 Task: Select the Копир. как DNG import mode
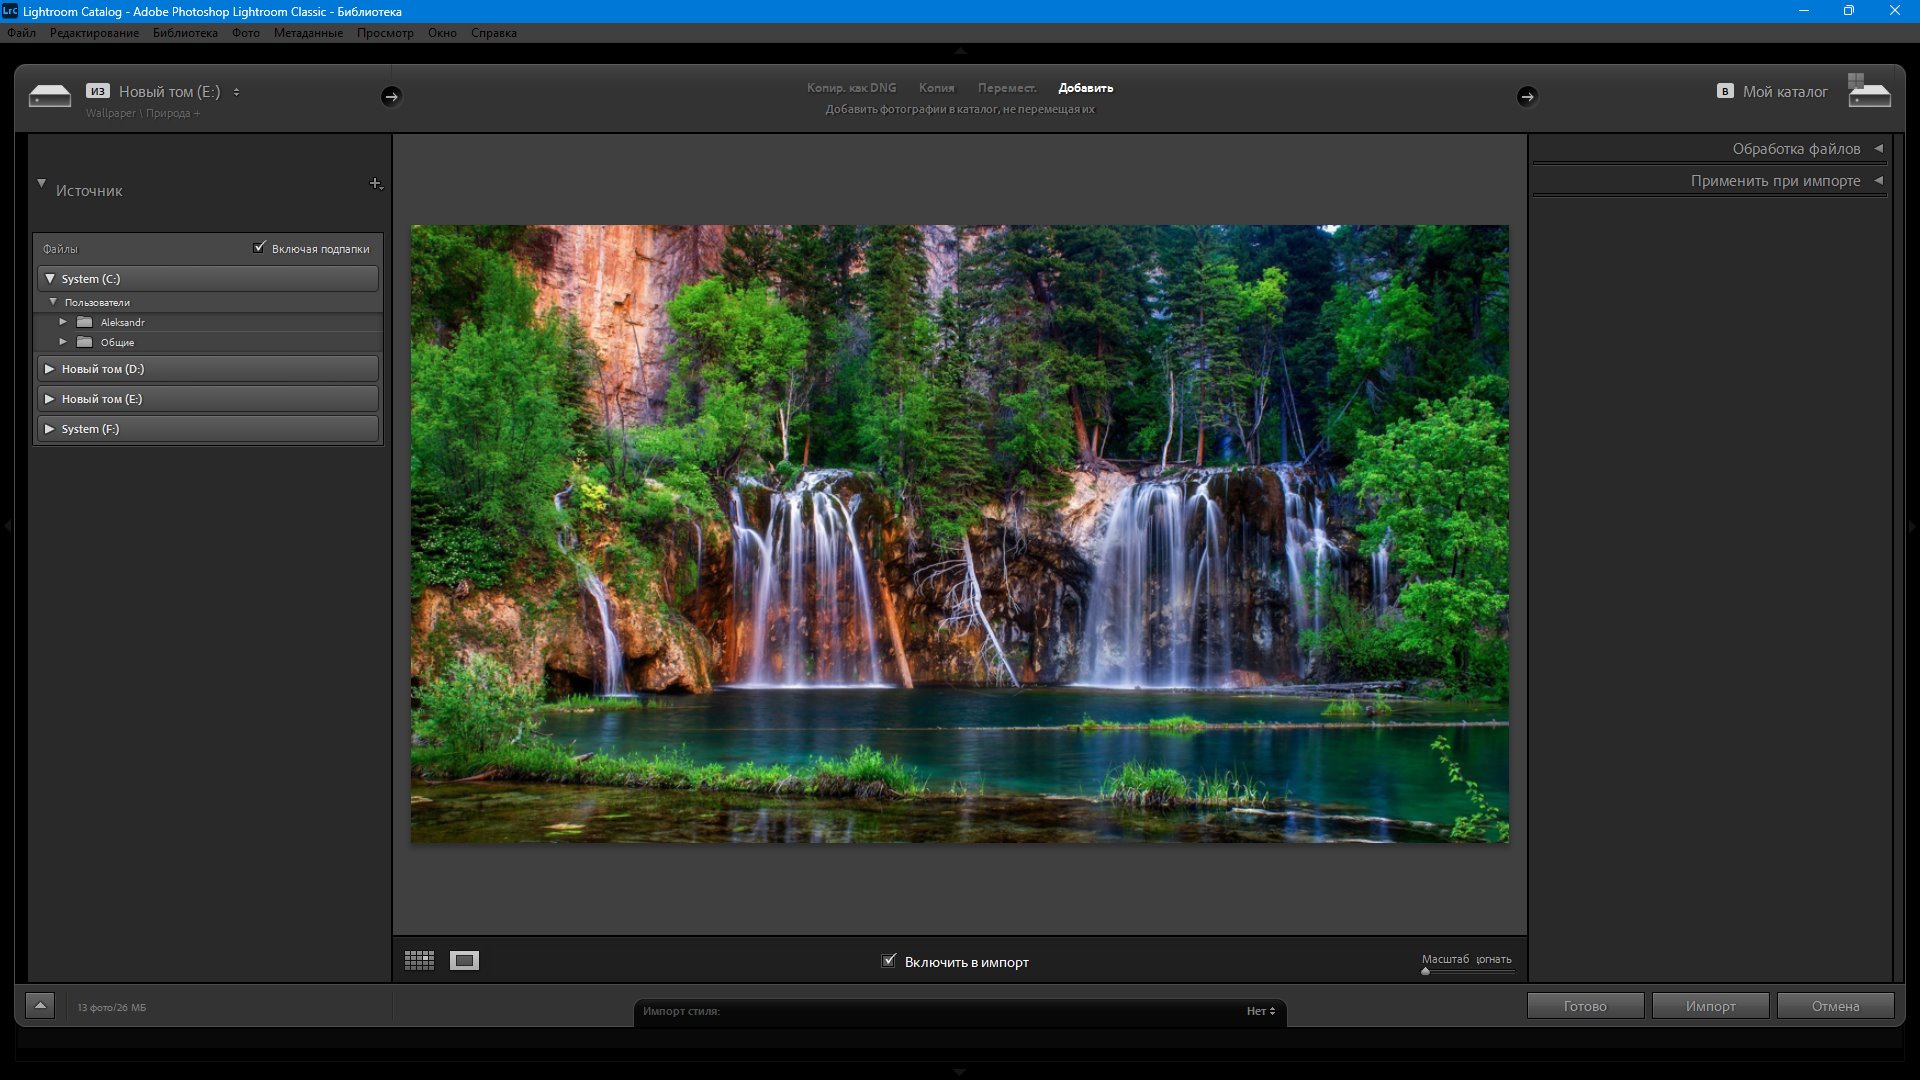pyautogui.click(x=851, y=88)
